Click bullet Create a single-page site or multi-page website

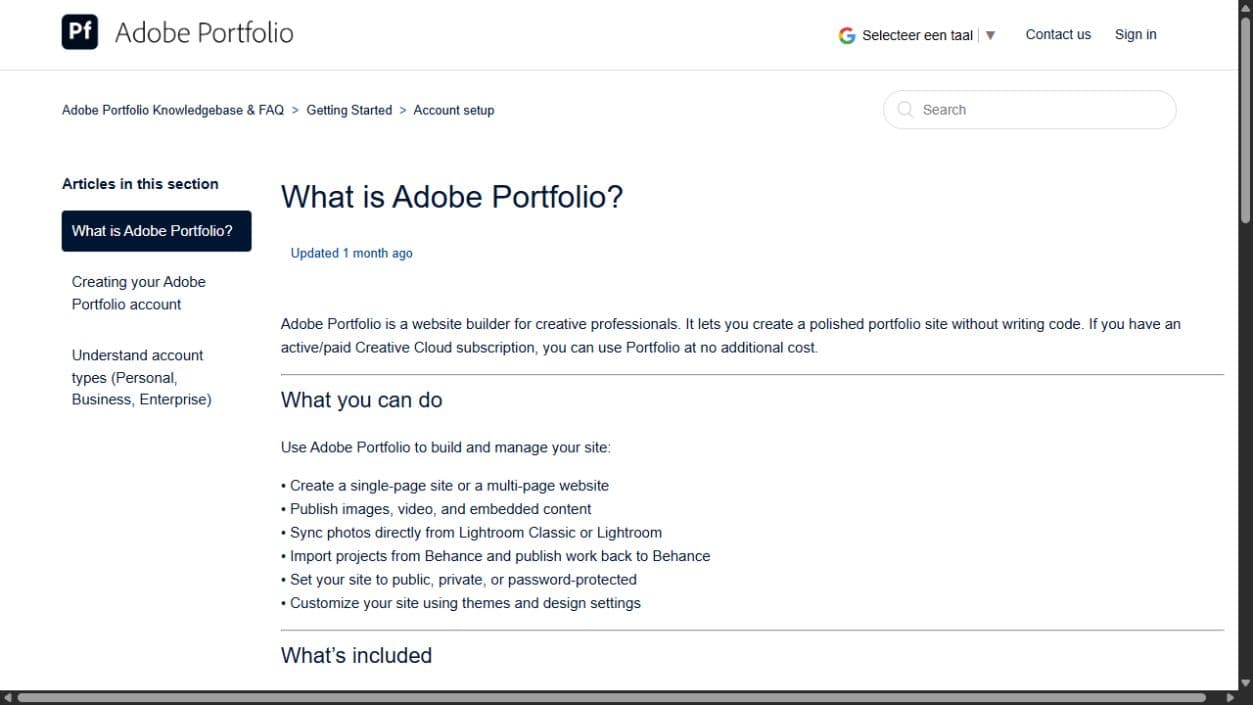click(445, 486)
